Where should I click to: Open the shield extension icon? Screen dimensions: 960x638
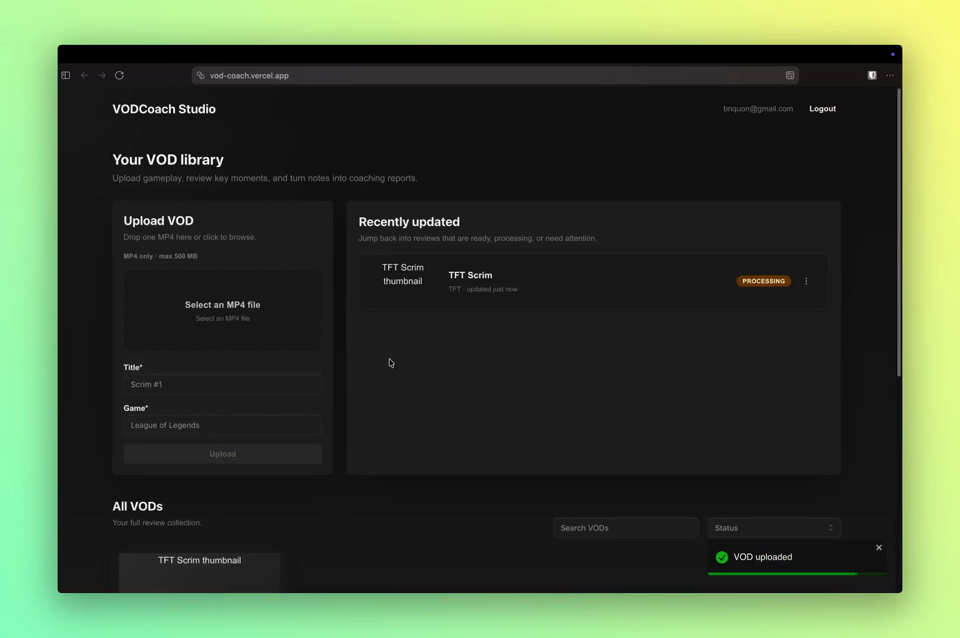coord(872,75)
